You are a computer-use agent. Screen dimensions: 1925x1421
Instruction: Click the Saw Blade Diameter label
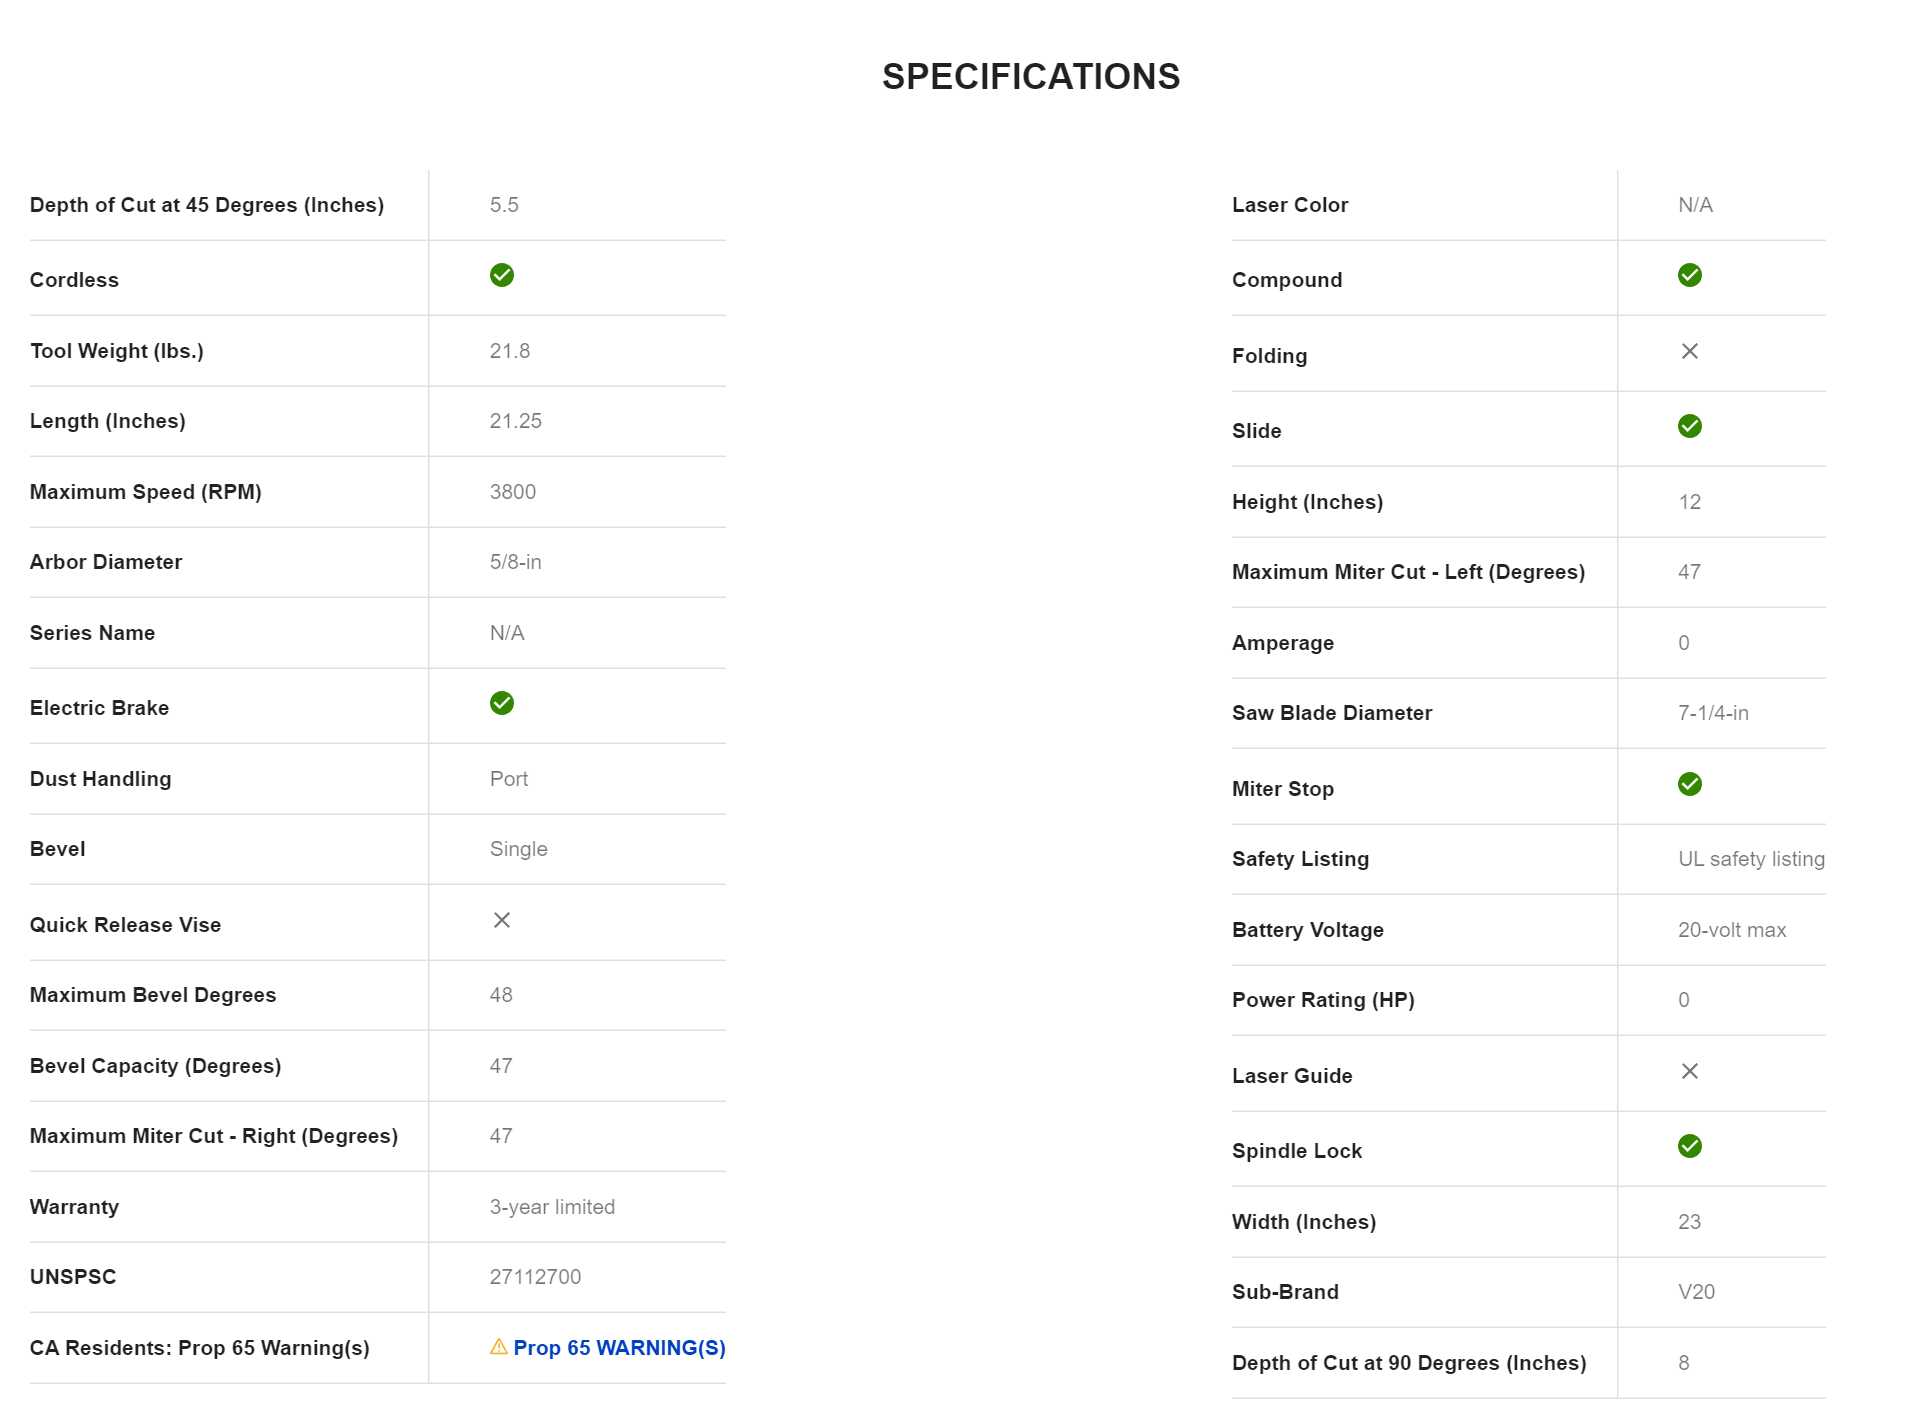(1332, 713)
